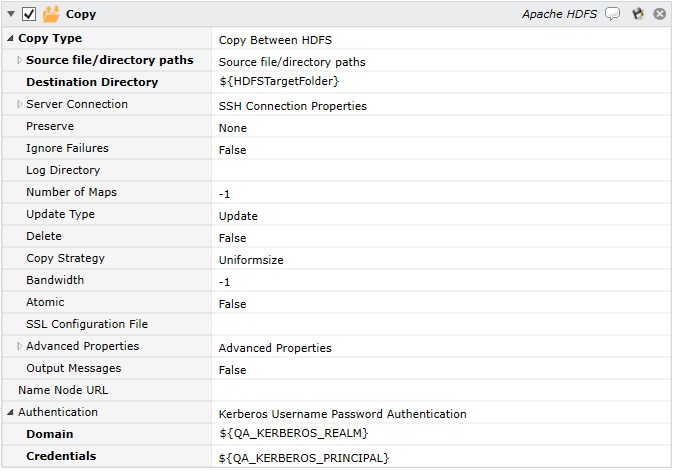This screenshot has width=674, height=471.
Task: Toggle the Atomic False value
Action: point(440,304)
